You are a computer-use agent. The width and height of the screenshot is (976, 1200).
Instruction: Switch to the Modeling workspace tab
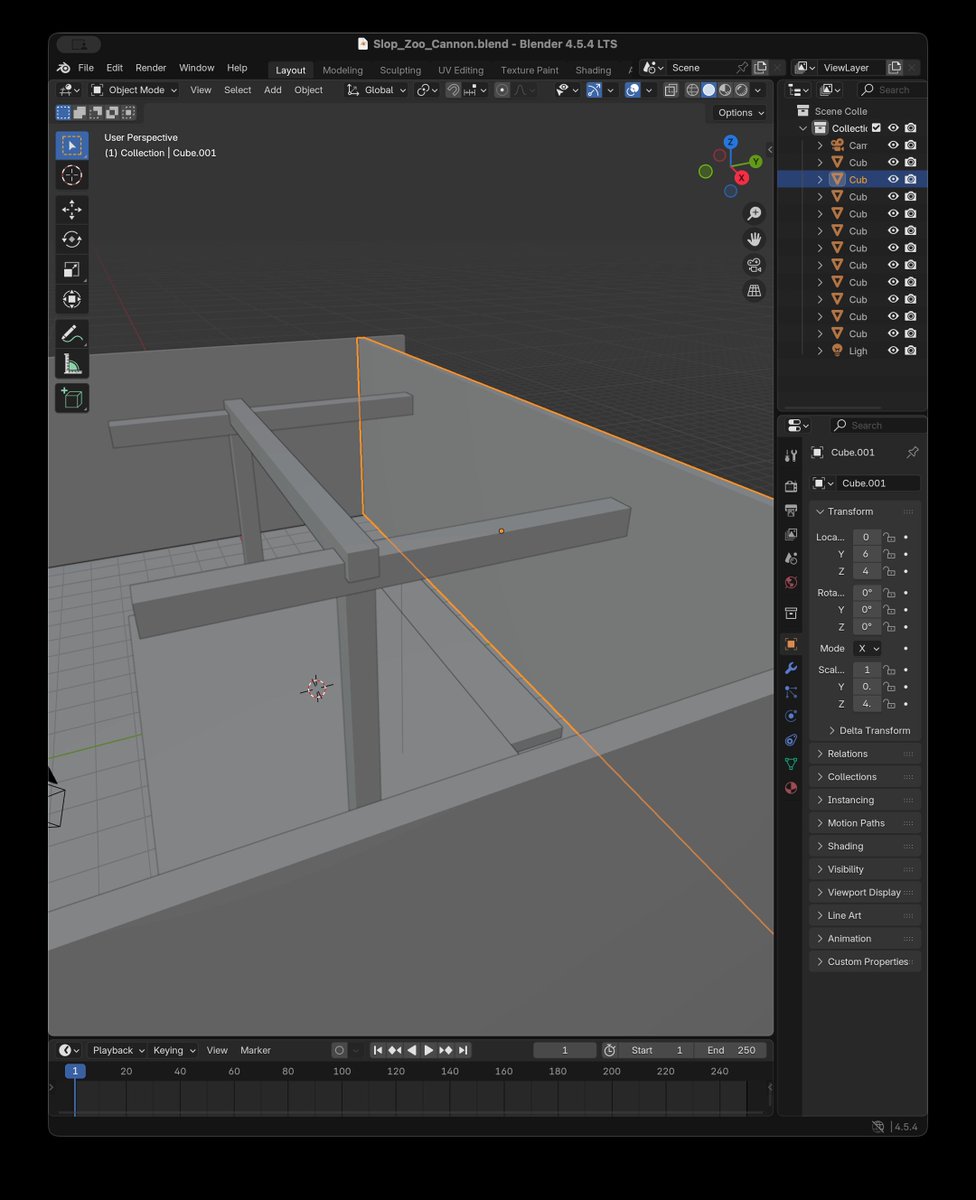343,70
